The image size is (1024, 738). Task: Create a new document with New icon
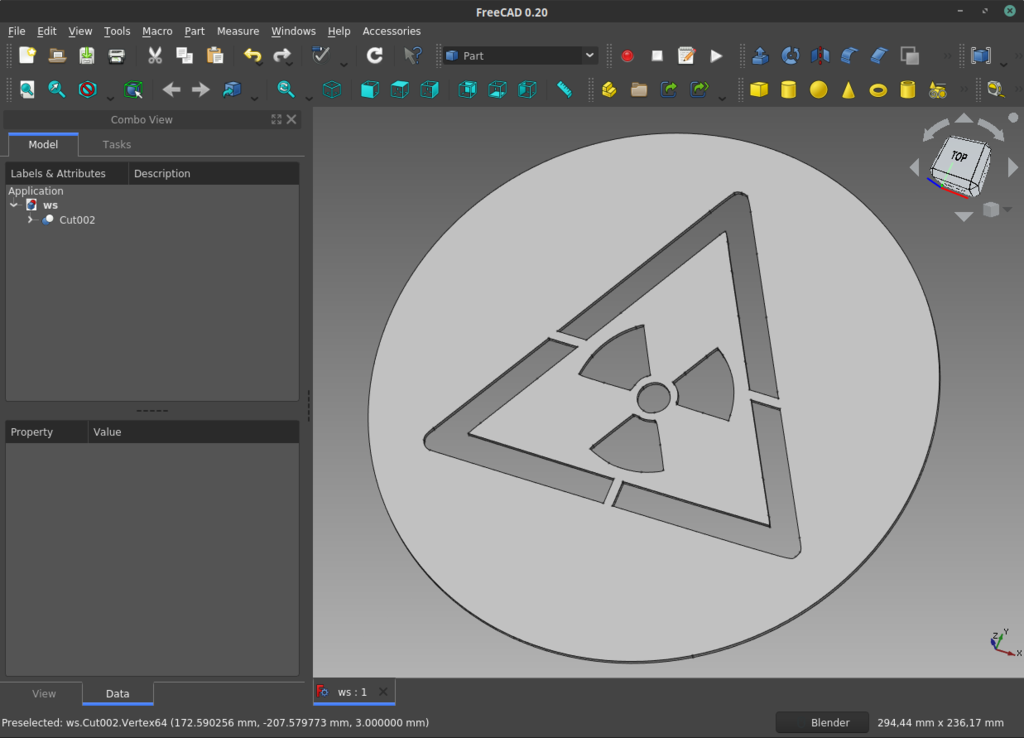pos(27,56)
